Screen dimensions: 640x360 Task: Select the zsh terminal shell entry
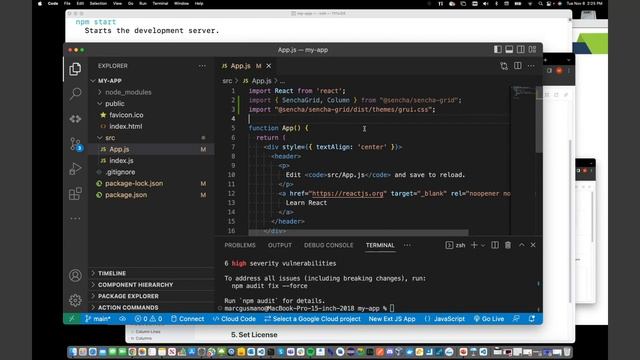tap(456, 245)
